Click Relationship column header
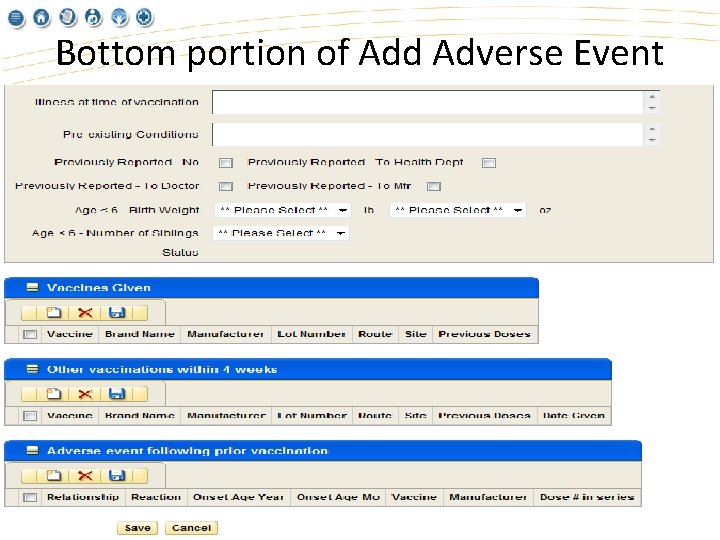This screenshot has height=540, width=720. (x=83, y=497)
